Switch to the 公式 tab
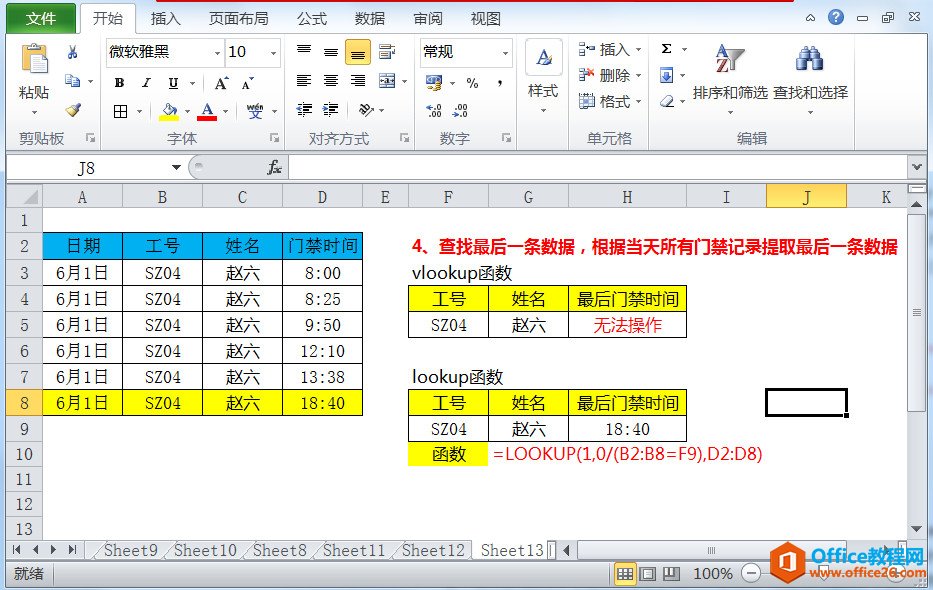The width and height of the screenshot is (933, 590). click(x=312, y=18)
